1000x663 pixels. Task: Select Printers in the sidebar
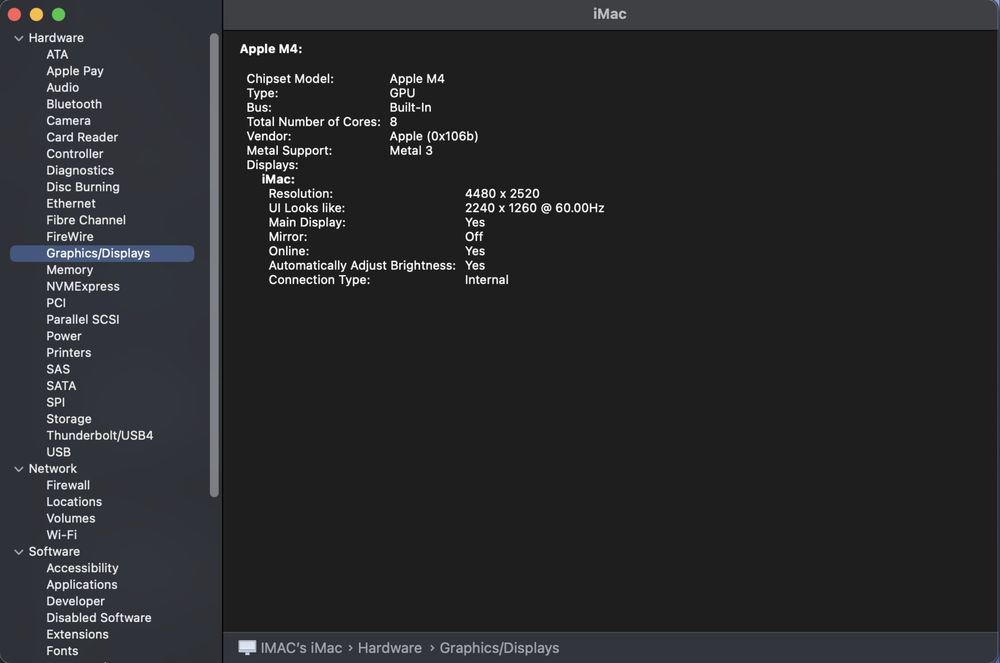(69, 353)
